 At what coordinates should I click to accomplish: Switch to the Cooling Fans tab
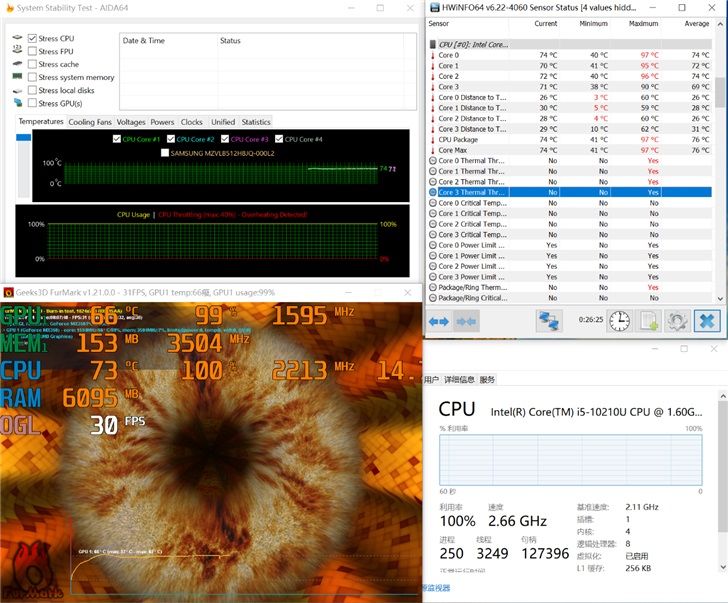[x=90, y=122]
